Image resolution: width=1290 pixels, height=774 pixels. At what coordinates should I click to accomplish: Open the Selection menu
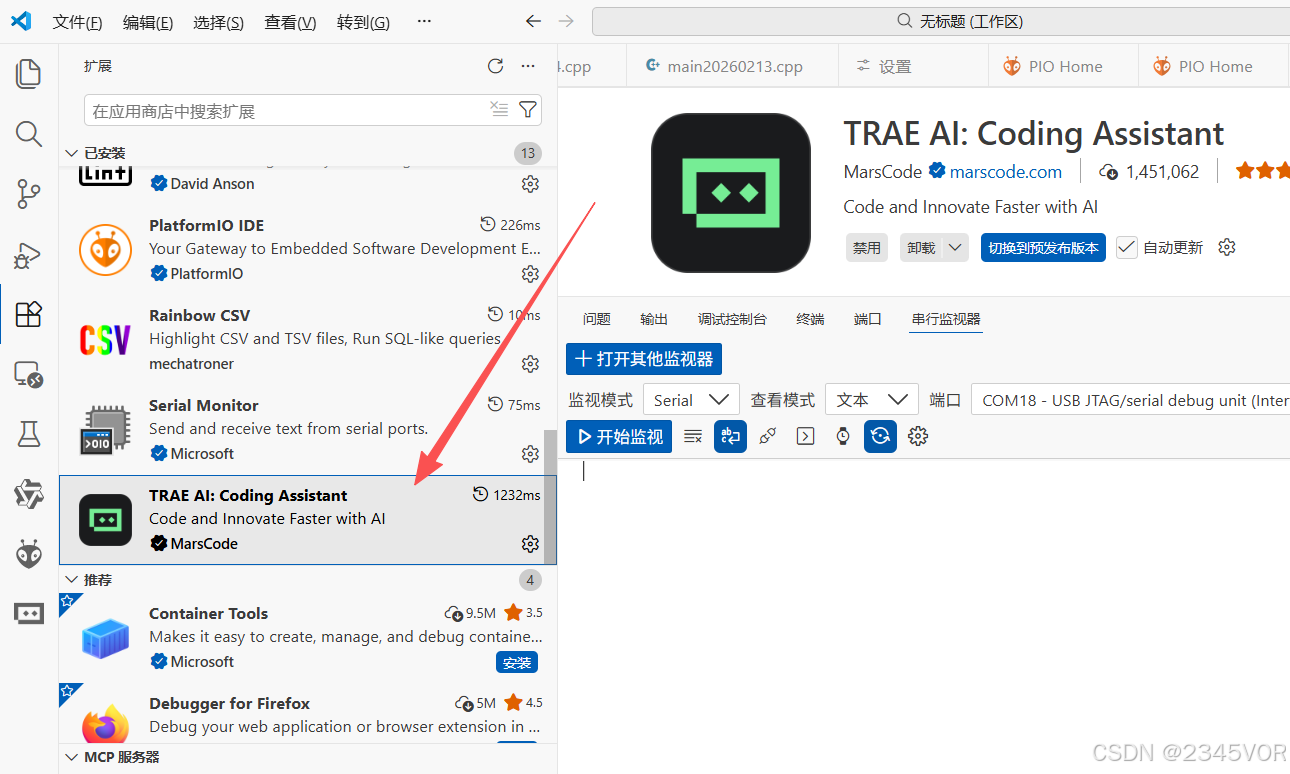pyautogui.click(x=219, y=22)
